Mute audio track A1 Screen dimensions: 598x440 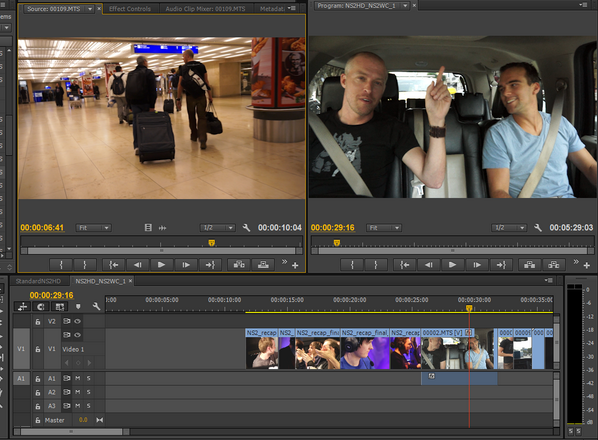click(x=77, y=378)
